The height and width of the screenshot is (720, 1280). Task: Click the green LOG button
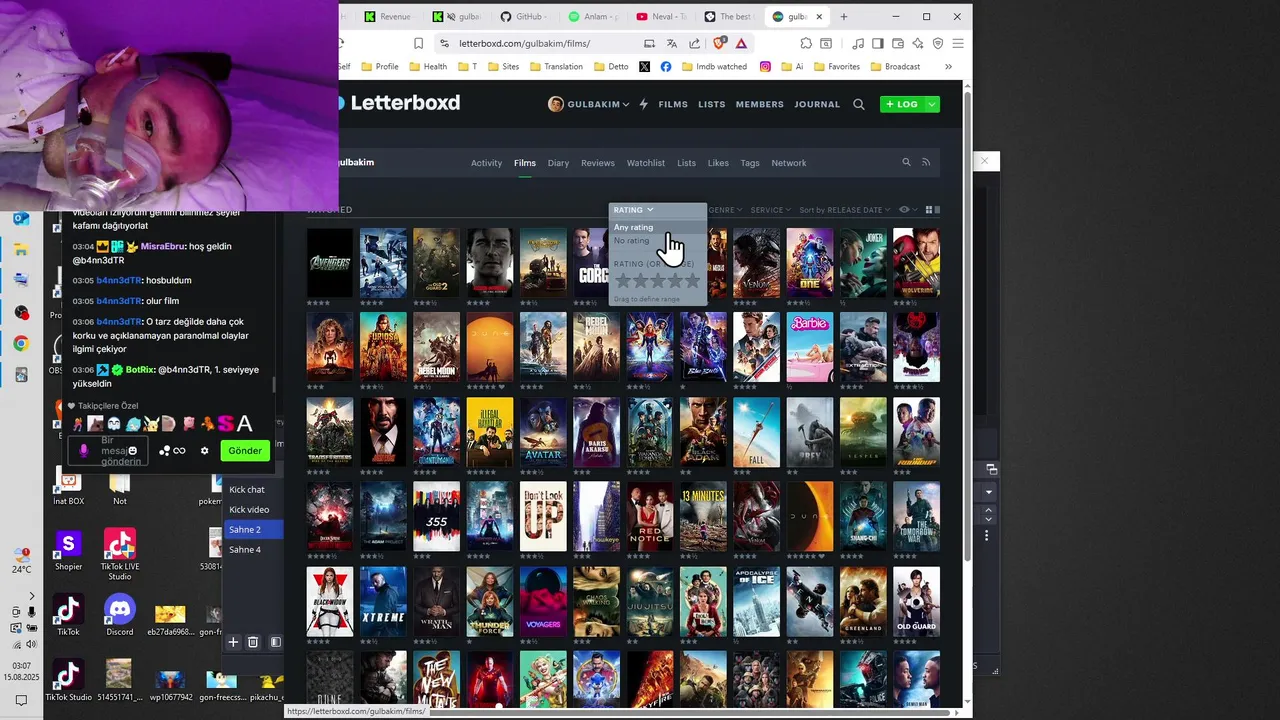click(902, 104)
